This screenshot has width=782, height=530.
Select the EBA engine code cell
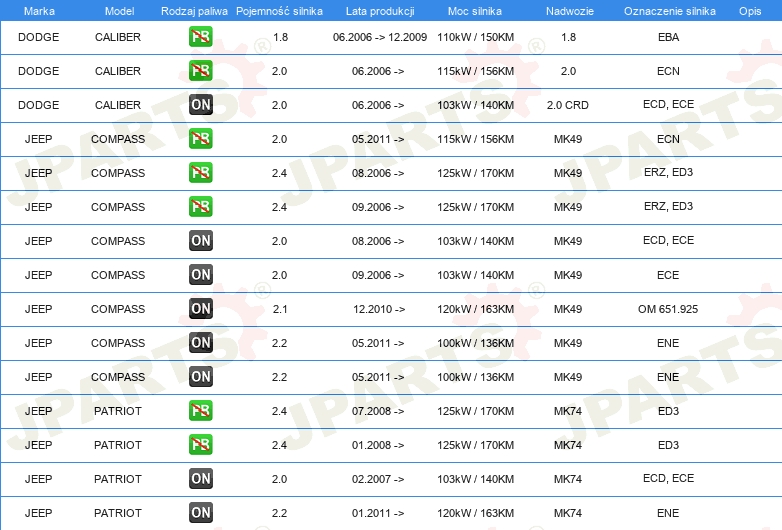tap(668, 37)
